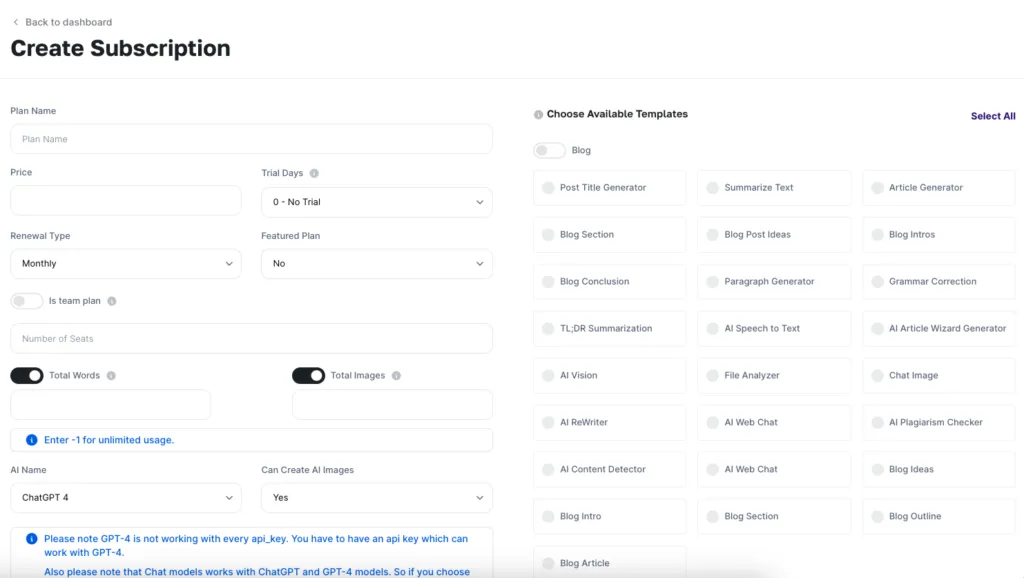Check the AI Content Detector template
This screenshot has height=578, width=1024.
(609, 470)
